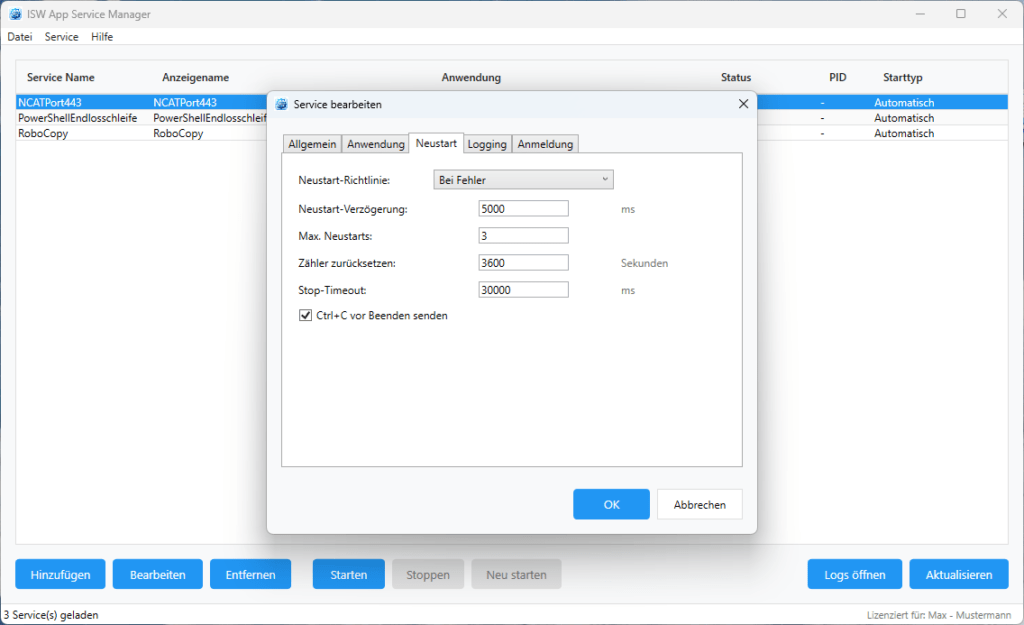The width and height of the screenshot is (1024, 625).
Task: Open the Datei menu
Action: tap(19, 36)
